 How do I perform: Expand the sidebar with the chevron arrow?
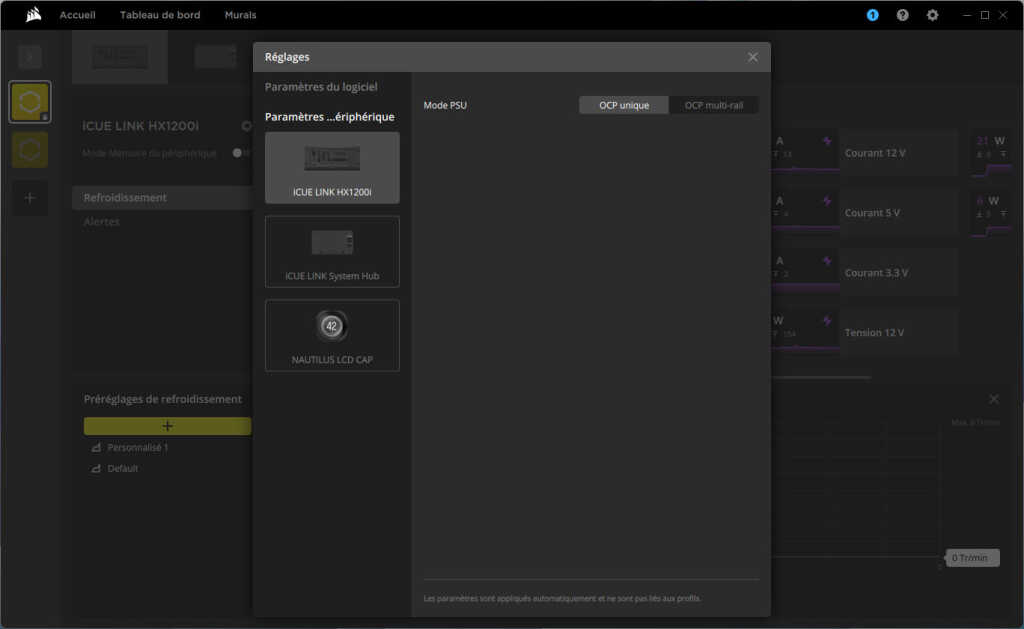29,57
